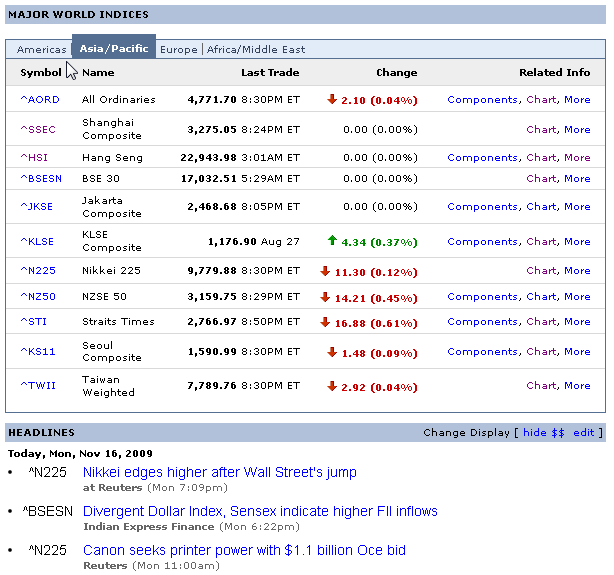Click More for Hang Seng
The height and width of the screenshot is (575, 614).
point(577,158)
